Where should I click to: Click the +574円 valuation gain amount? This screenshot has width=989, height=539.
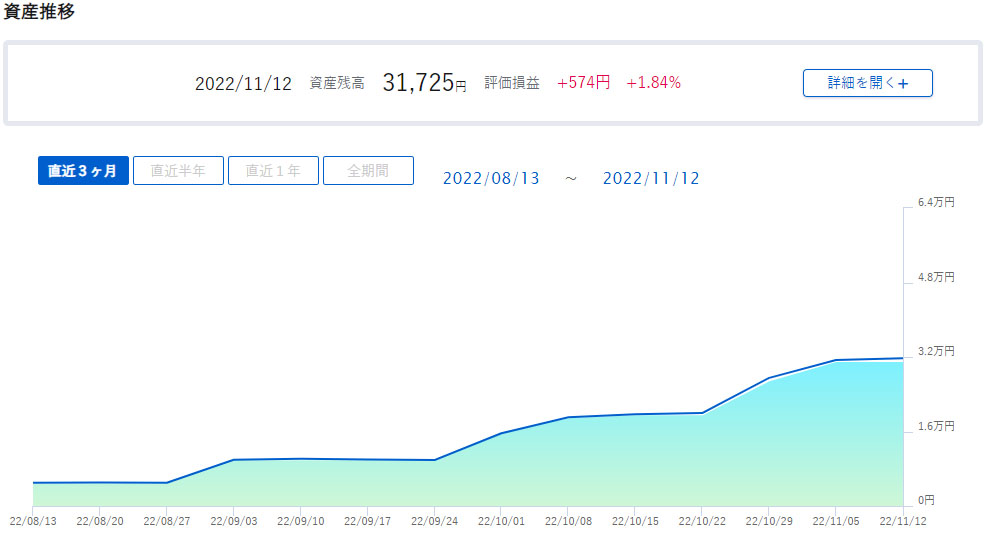(x=584, y=83)
